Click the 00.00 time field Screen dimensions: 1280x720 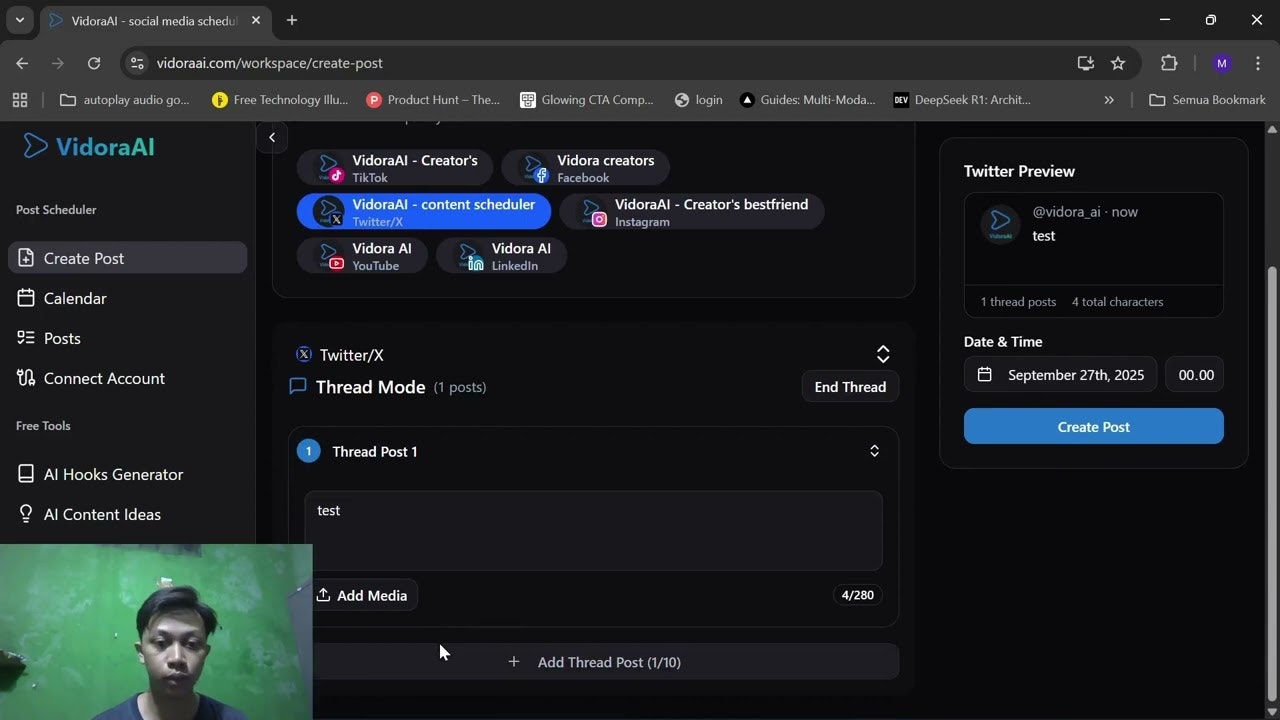1196,375
